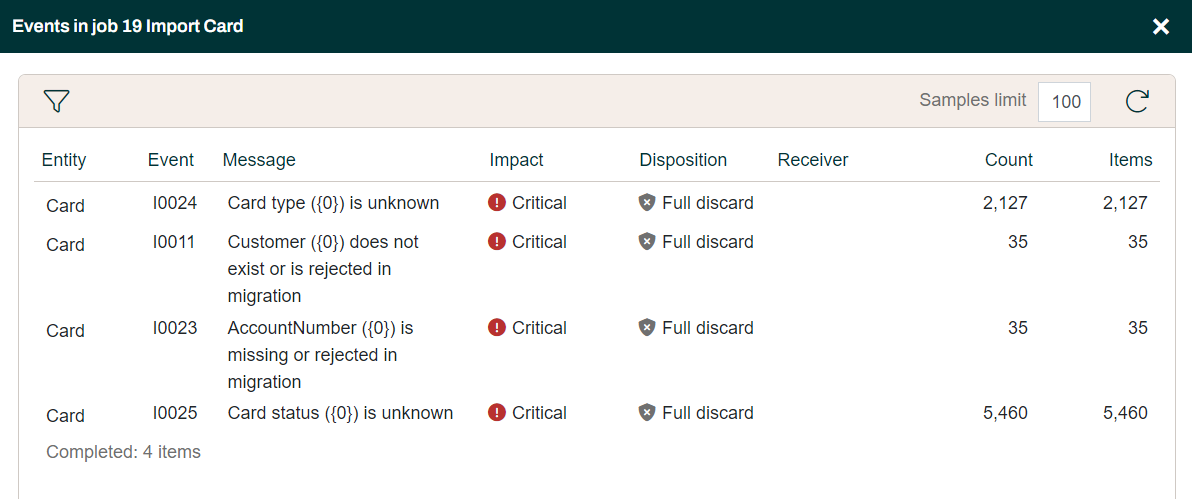This screenshot has width=1192, height=499.
Task: Click the Samples limit input field
Action: point(1064,102)
